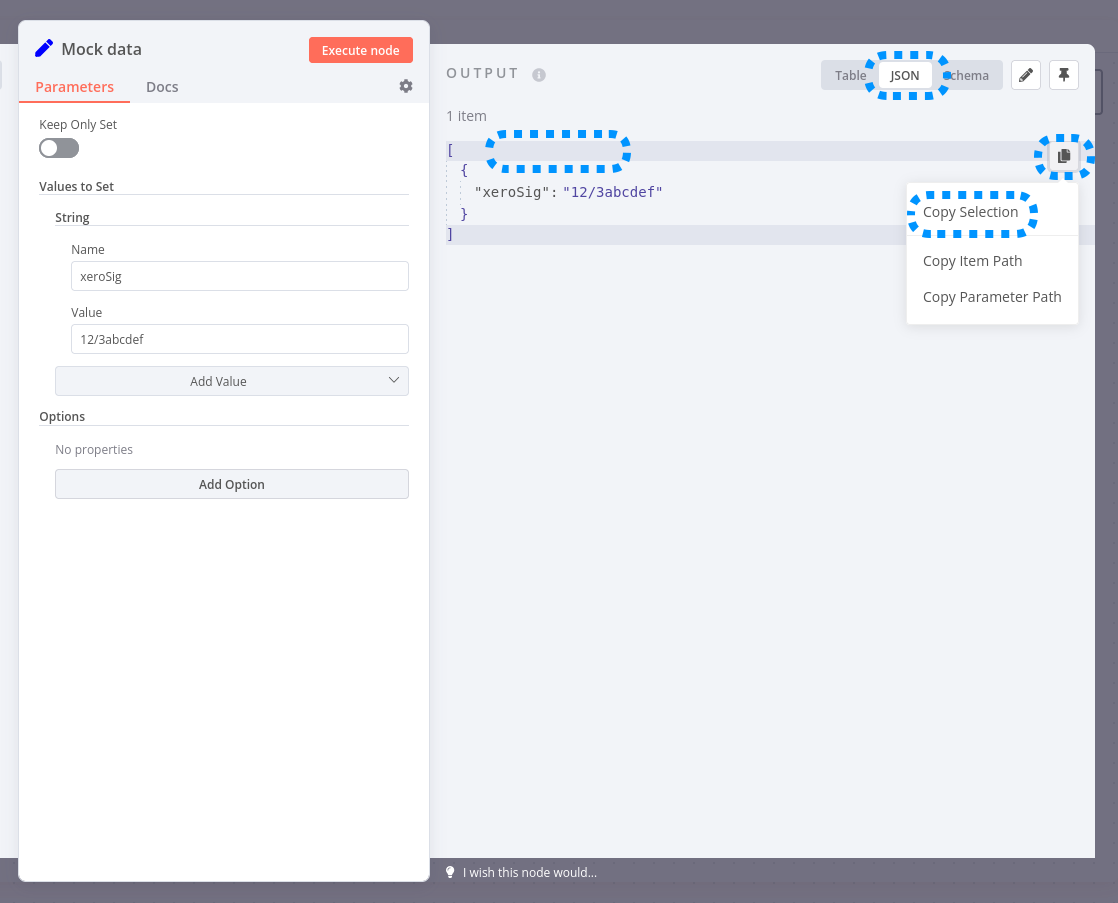Click the OUTPUT info icon

point(539,75)
